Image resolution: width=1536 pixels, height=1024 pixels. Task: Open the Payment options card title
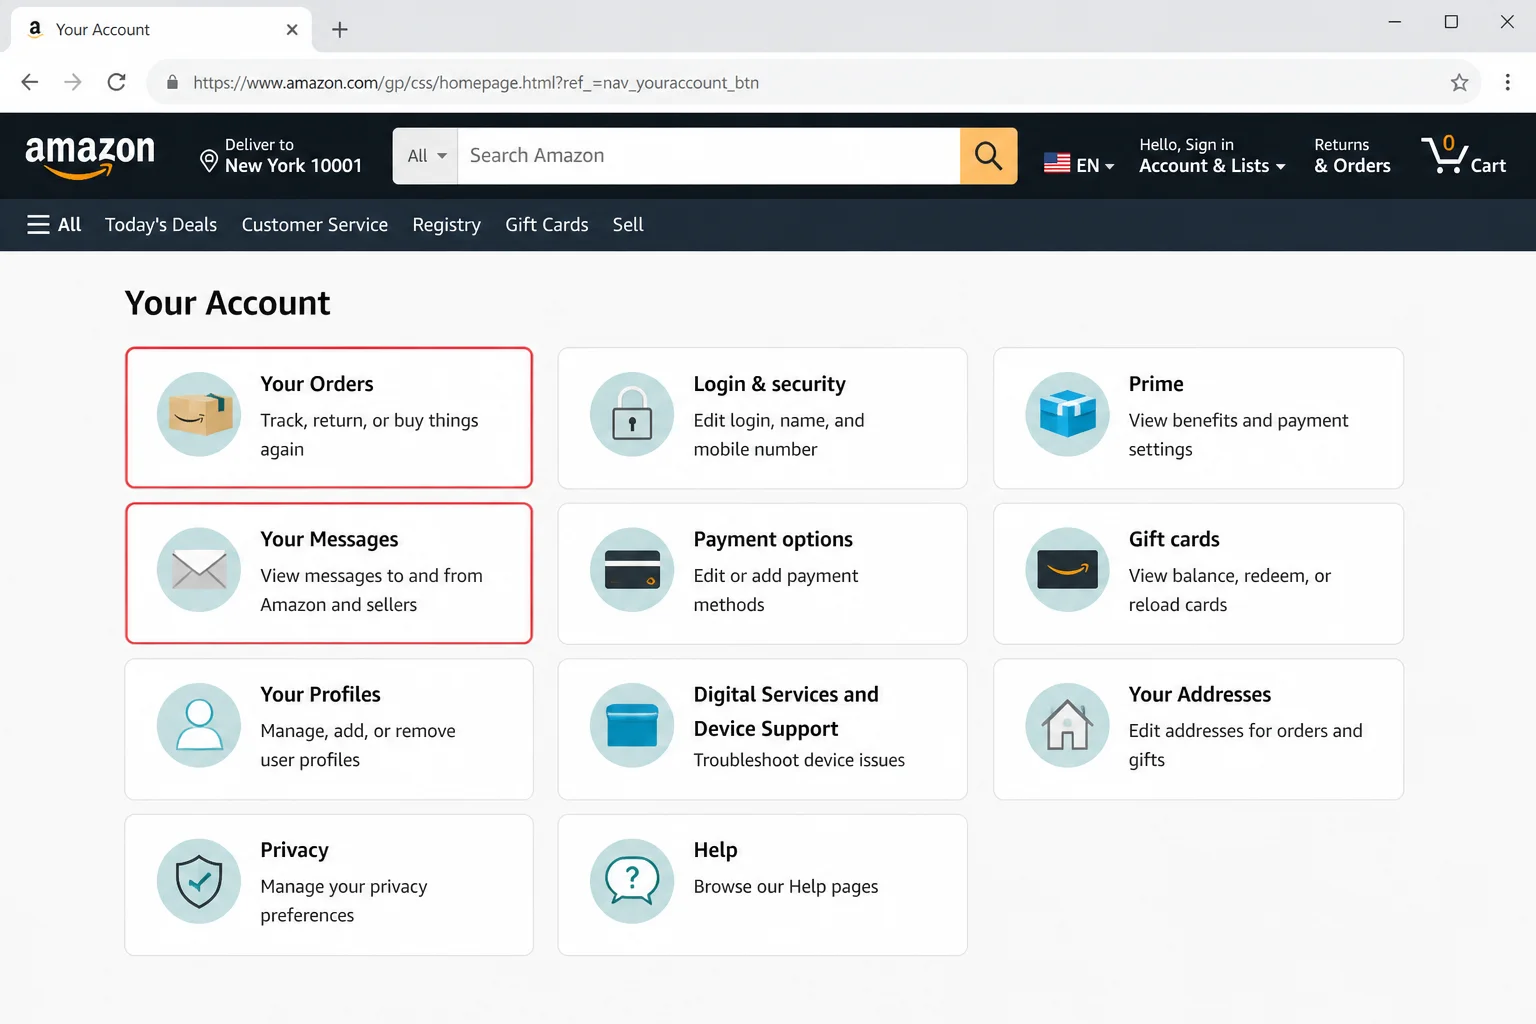[x=773, y=539]
